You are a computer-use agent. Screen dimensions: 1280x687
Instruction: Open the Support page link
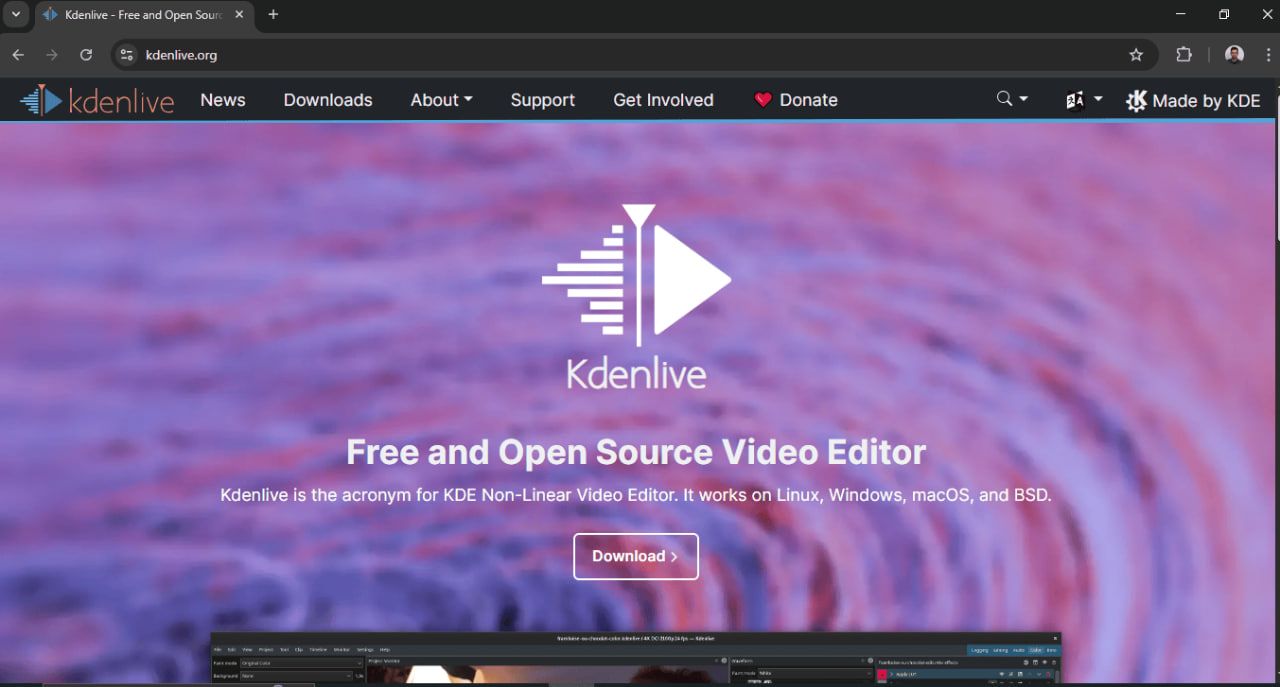(542, 99)
